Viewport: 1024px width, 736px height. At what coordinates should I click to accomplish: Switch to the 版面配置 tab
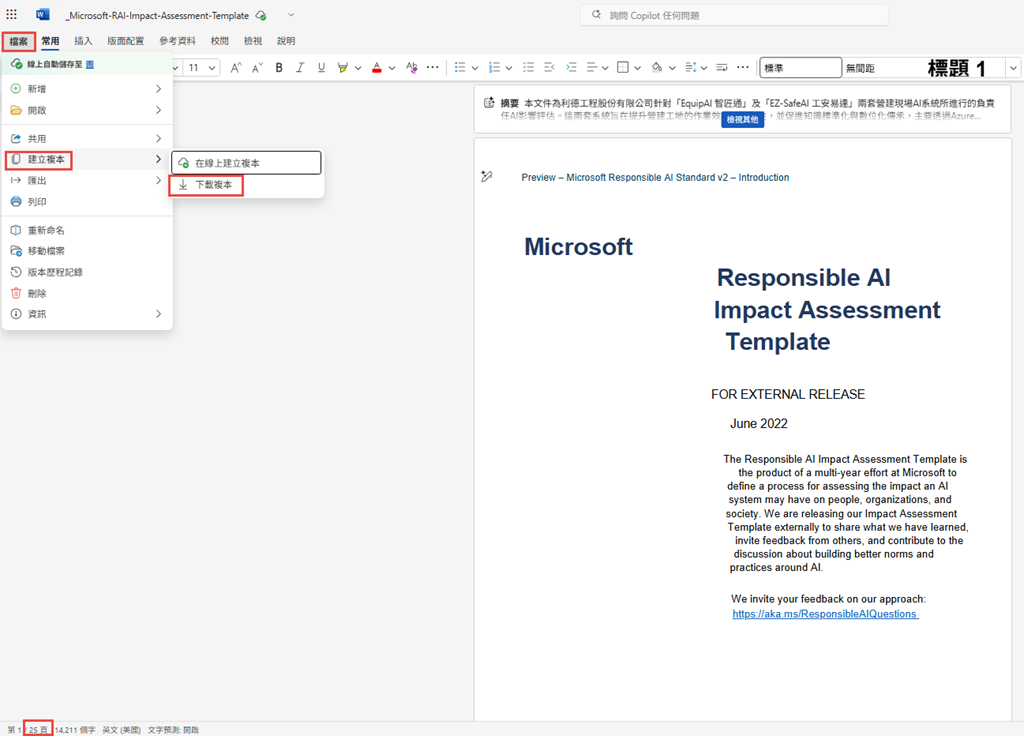pos(125,41)
